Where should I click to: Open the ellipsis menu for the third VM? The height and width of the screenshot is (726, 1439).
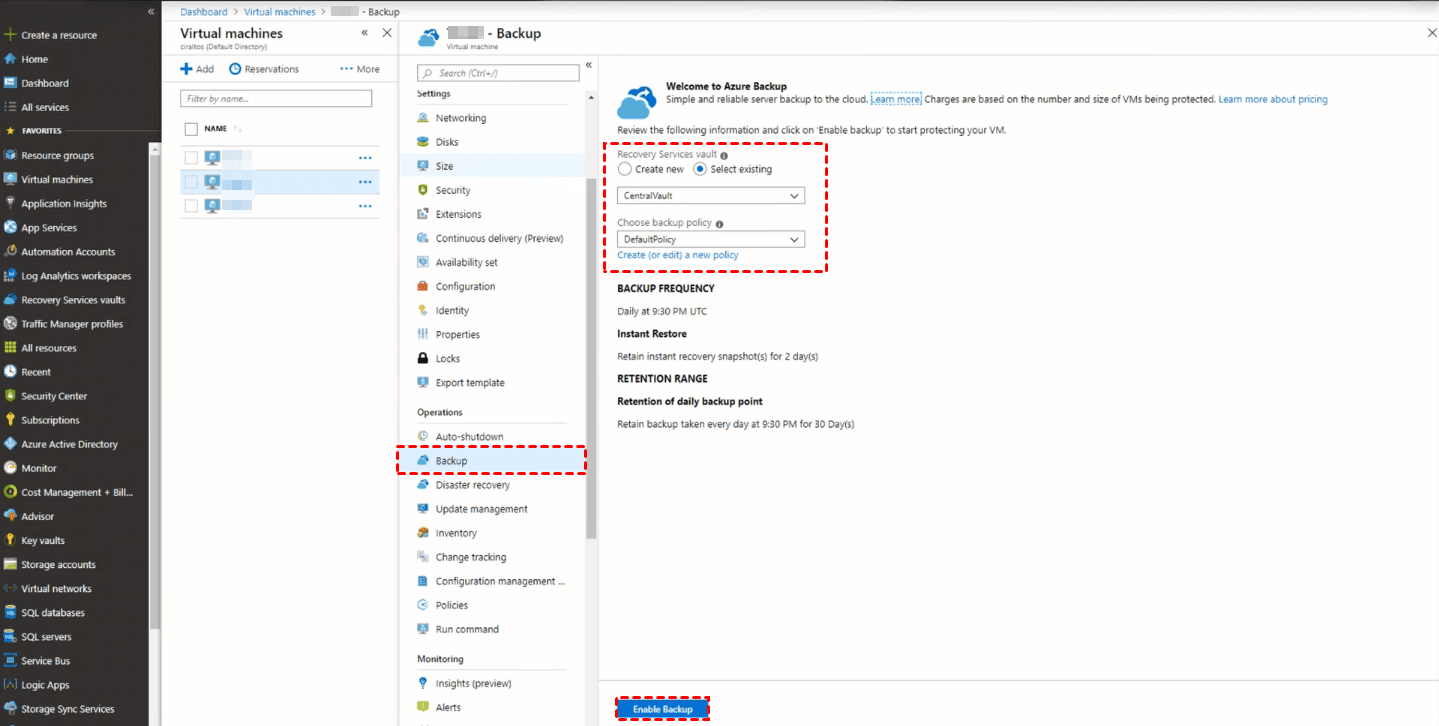[365, 206]
